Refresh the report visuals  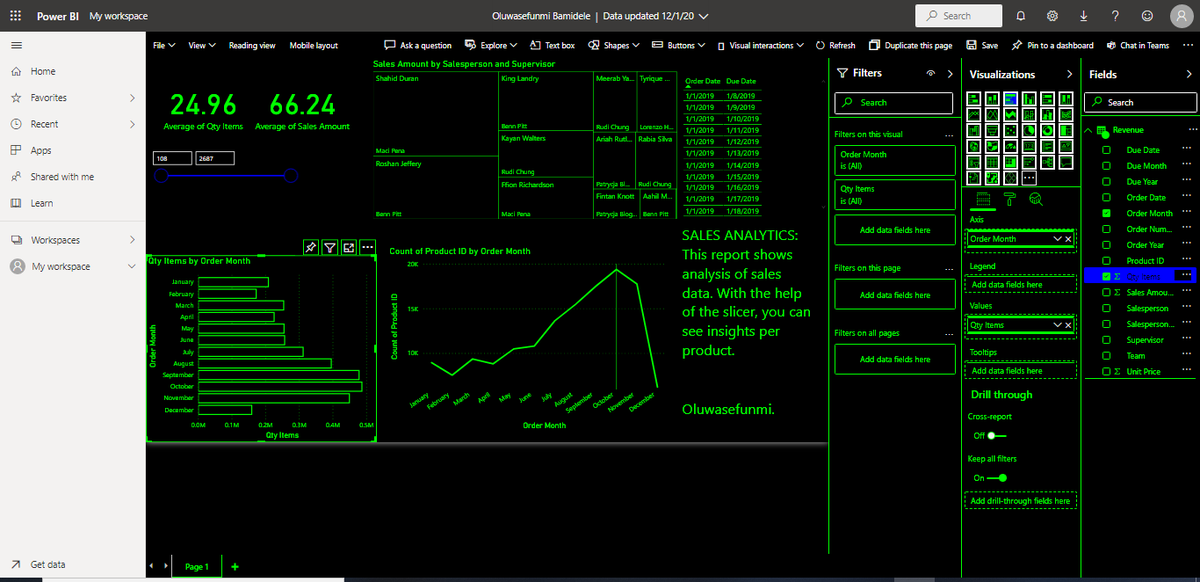click(835, 46)
